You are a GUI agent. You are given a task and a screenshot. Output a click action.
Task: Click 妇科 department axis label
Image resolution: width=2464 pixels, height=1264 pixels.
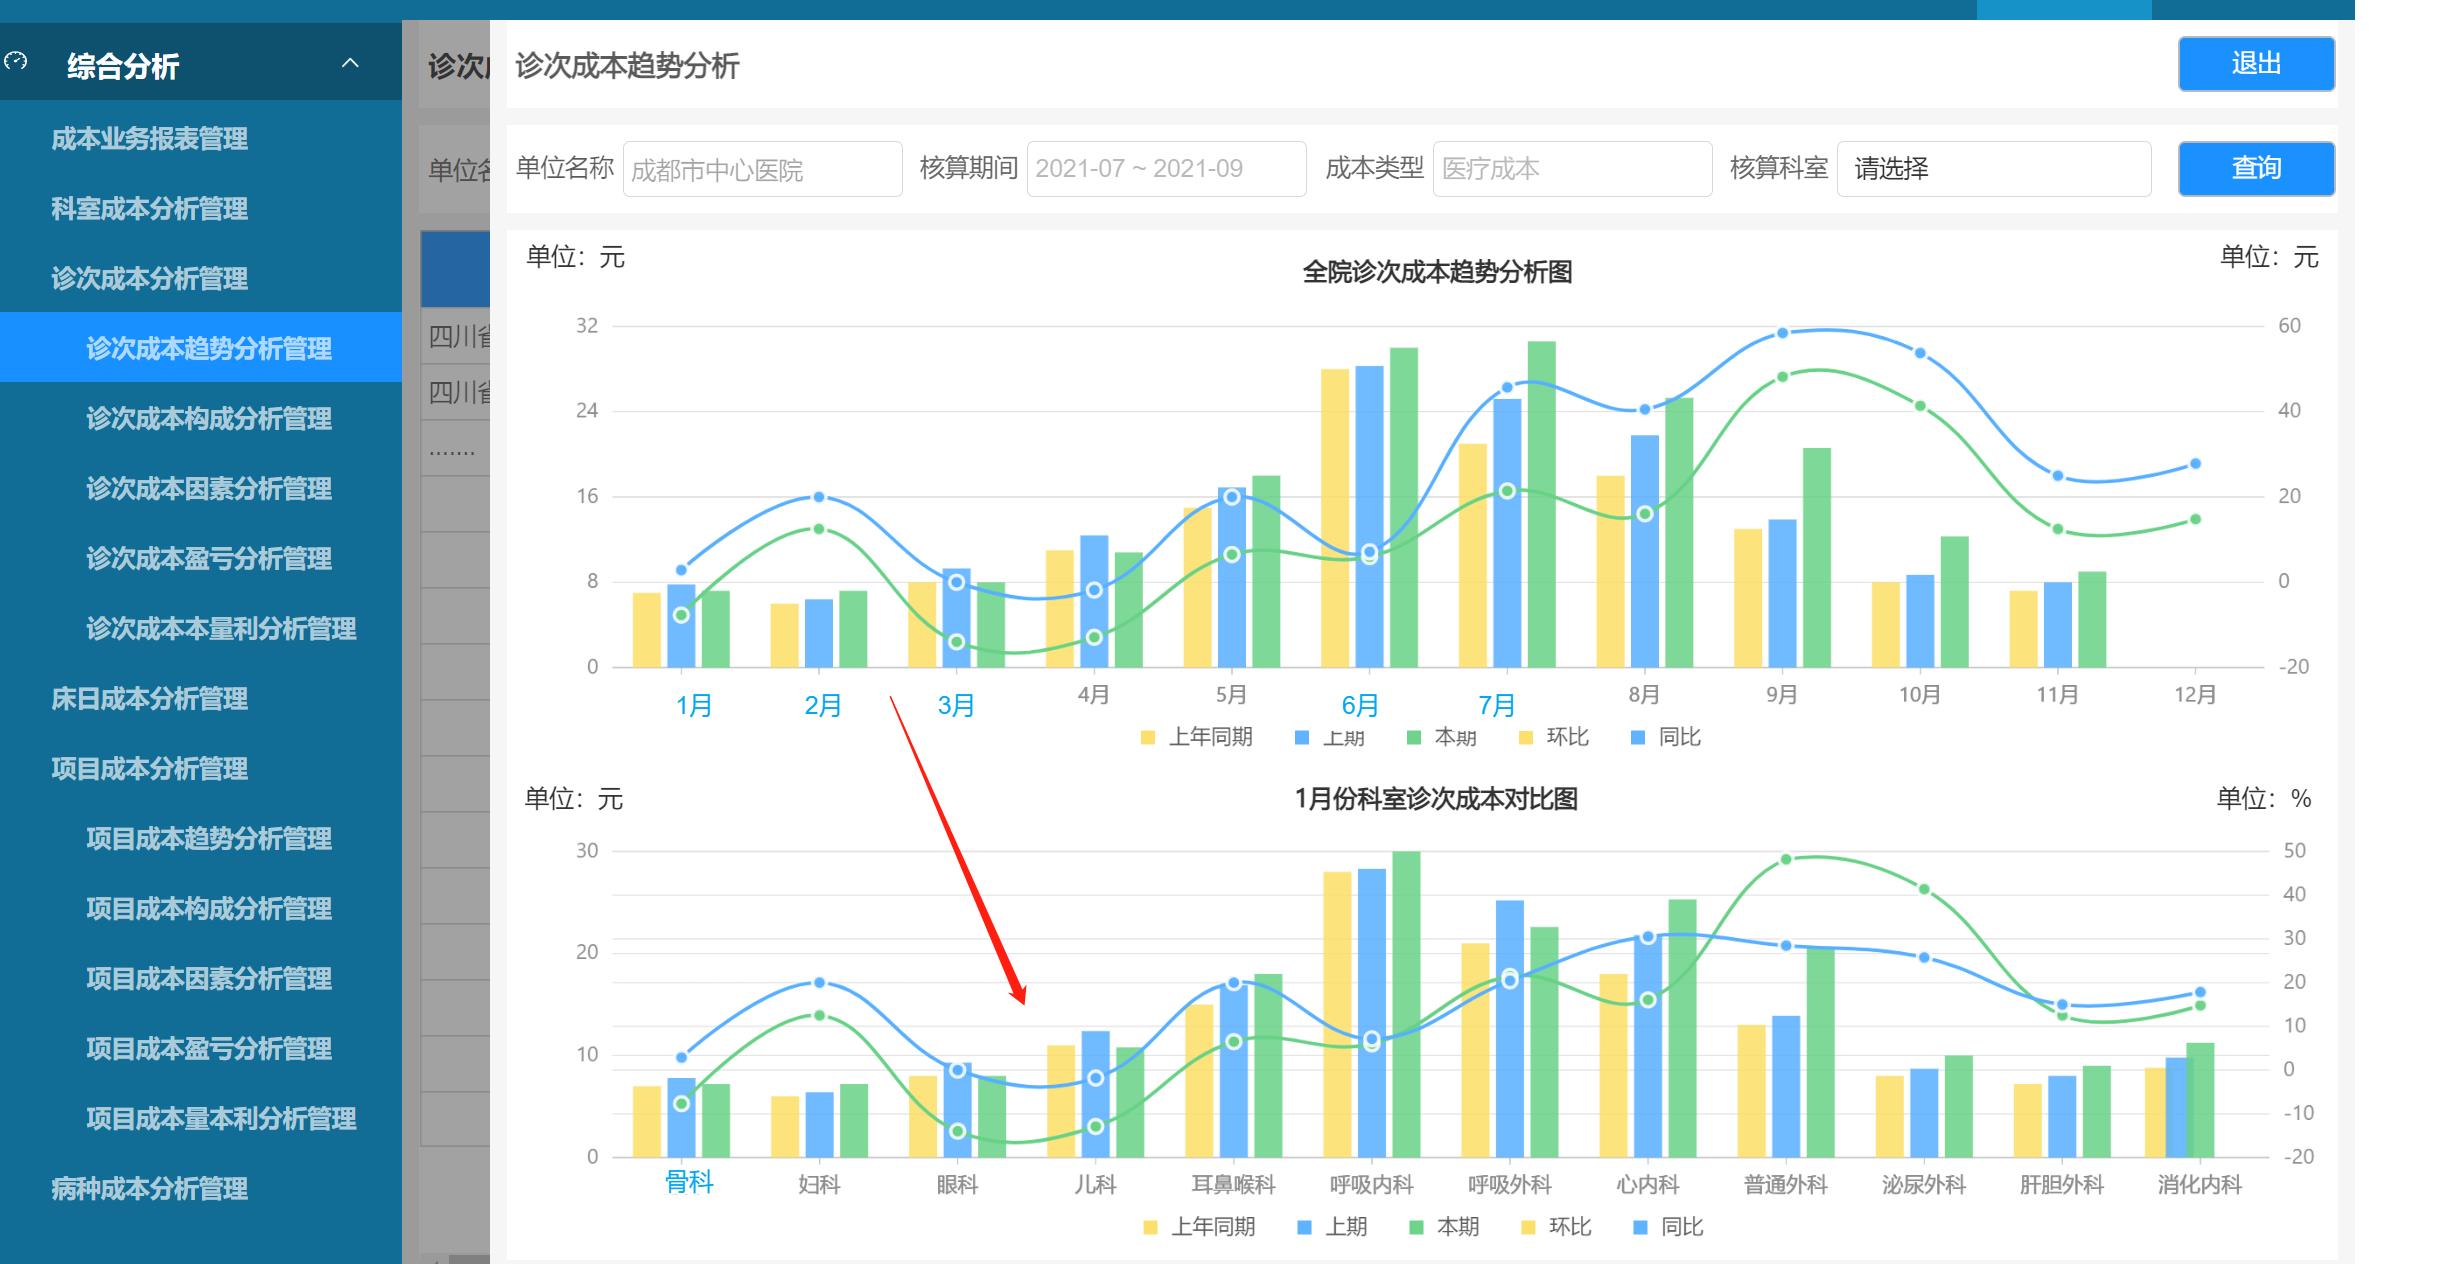[819, 1185]
